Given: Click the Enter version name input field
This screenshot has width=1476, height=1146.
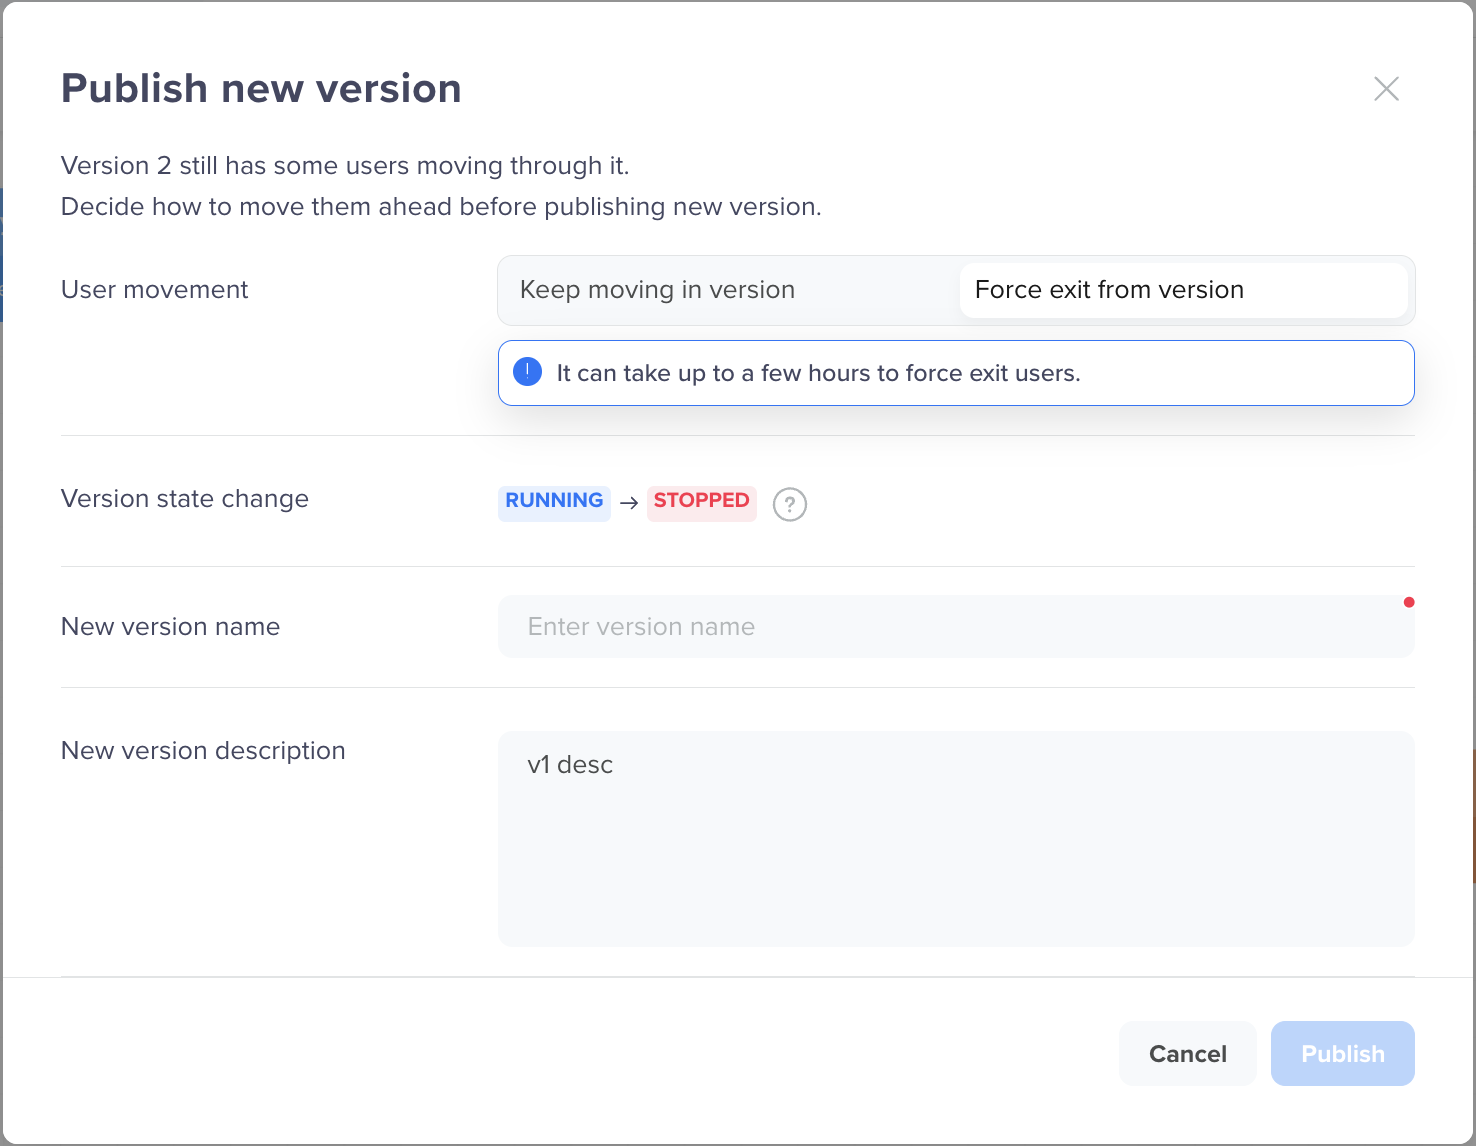Looking at the screenshot, I should (956, 626).
